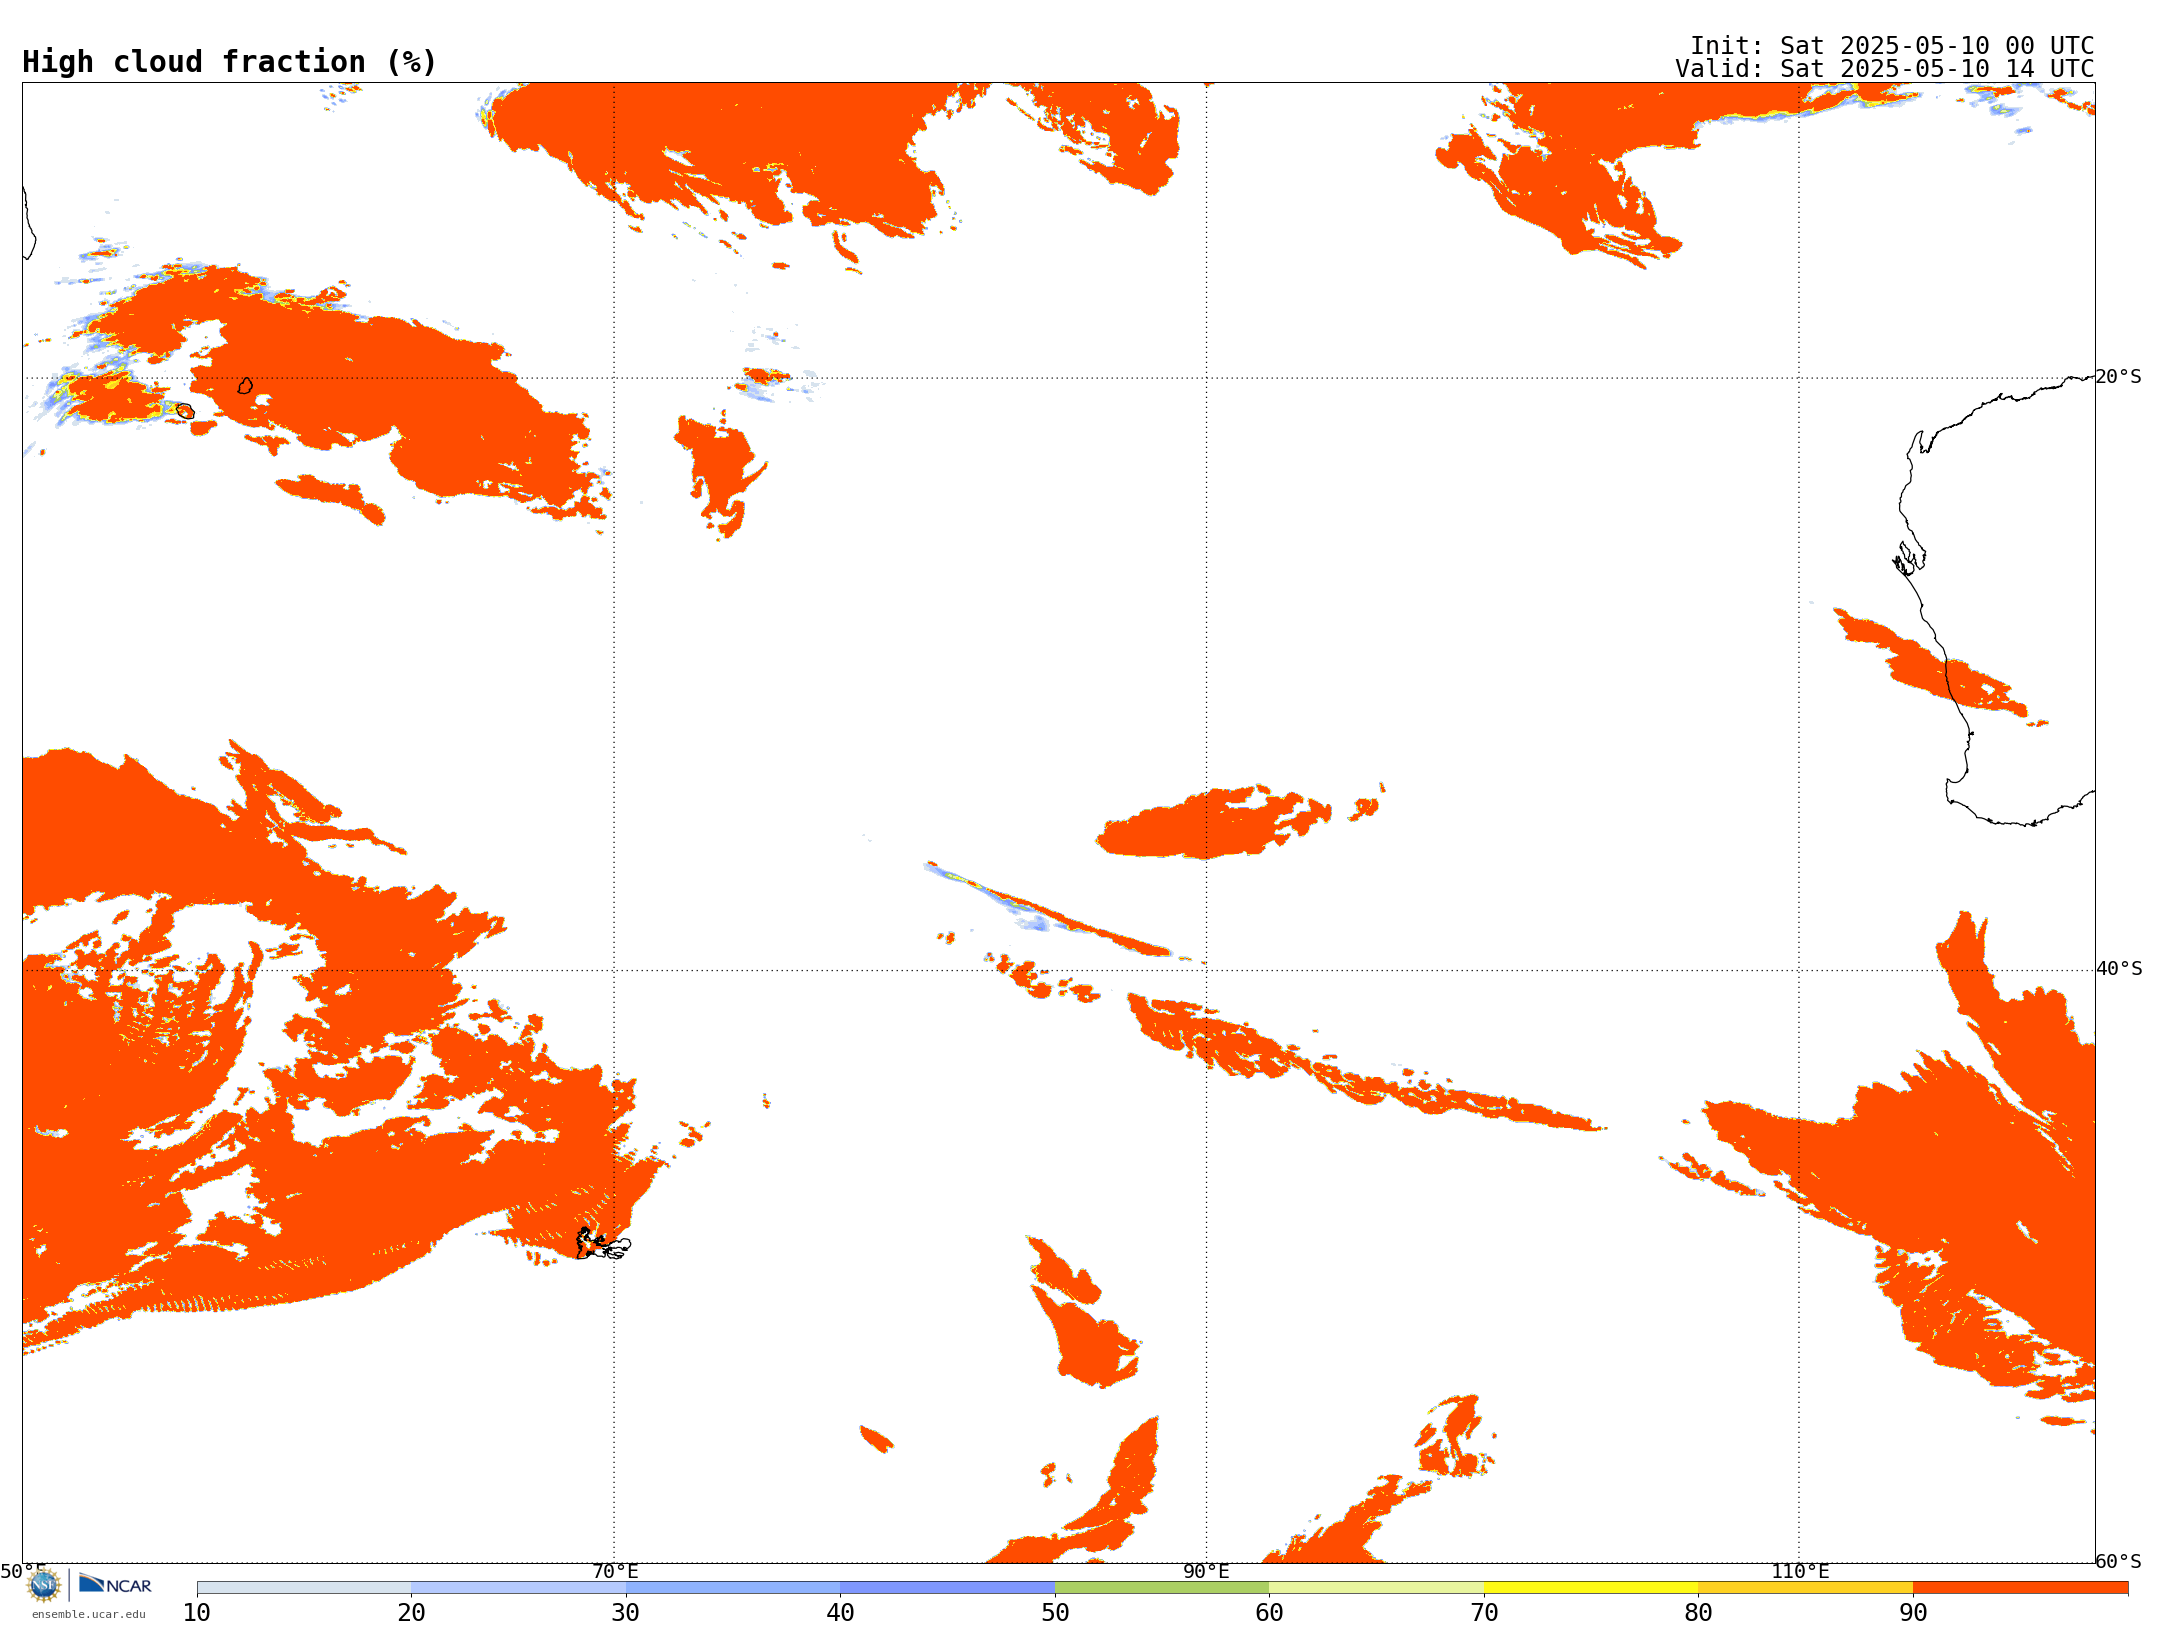
Task: Click the 20-30 pale blue colorbar segment
Action: coord(518,1588)
